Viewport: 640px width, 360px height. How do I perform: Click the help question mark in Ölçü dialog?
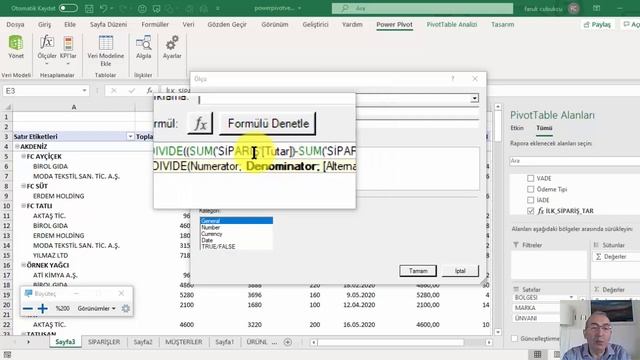pos(453,79)
